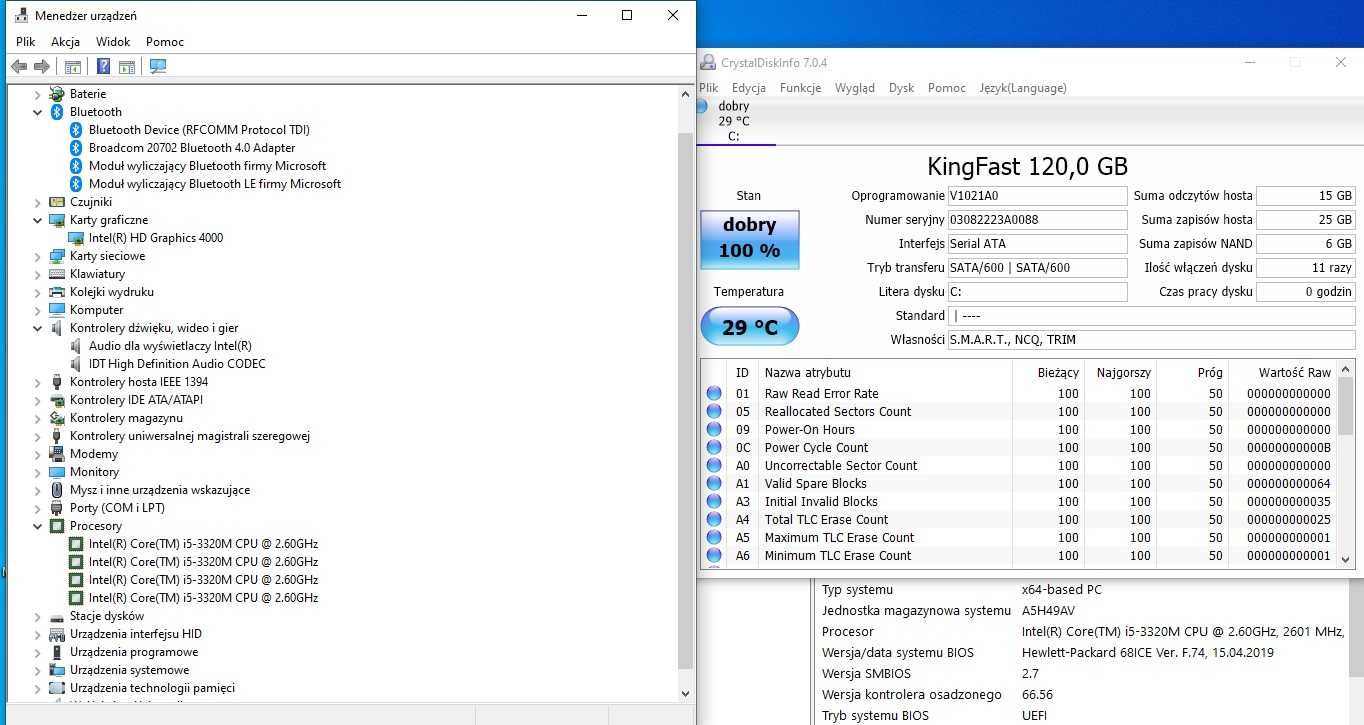Open Funkcje menu in CrystalDiskInfo

point(800,88)
